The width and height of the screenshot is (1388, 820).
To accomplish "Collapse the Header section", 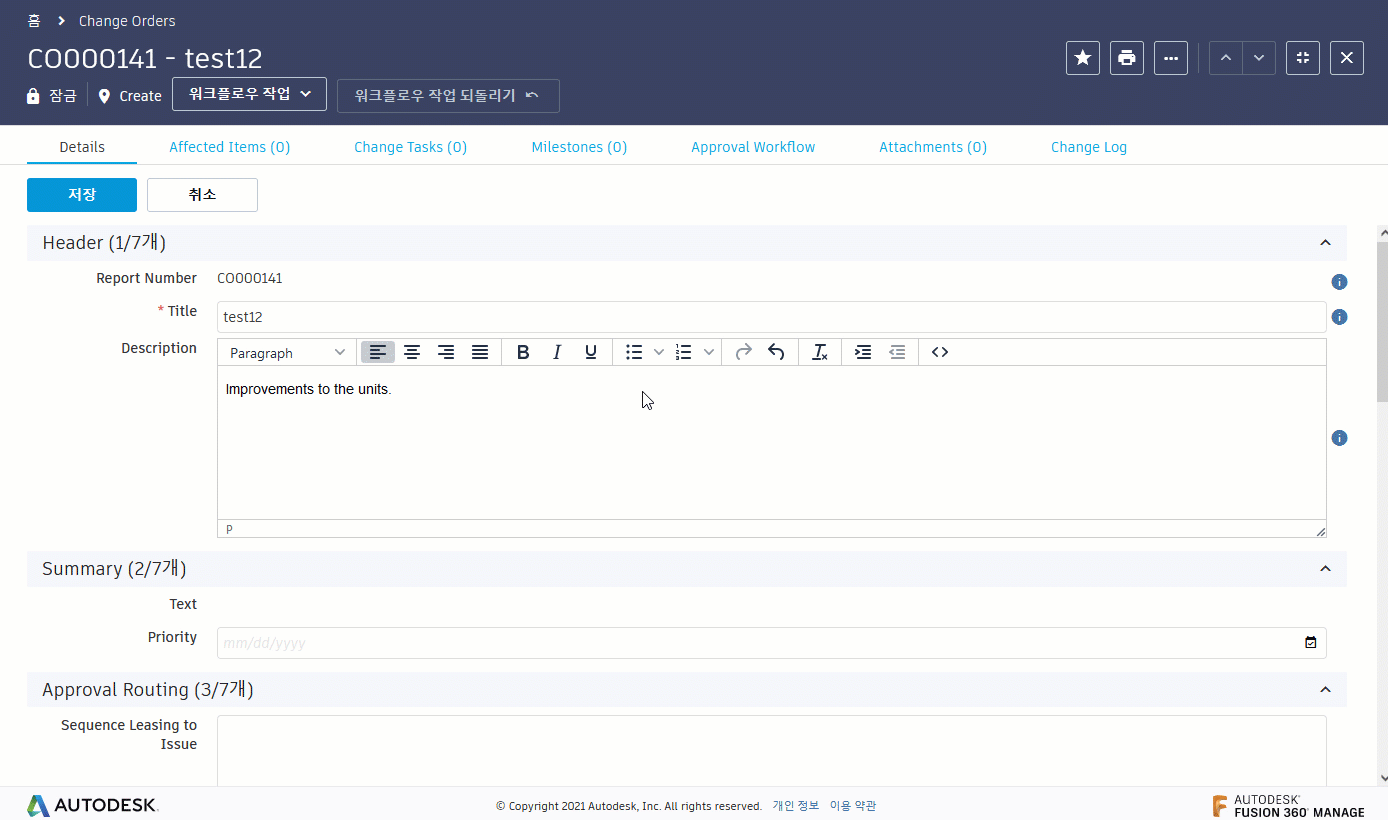I will [x=1325, y=242].
